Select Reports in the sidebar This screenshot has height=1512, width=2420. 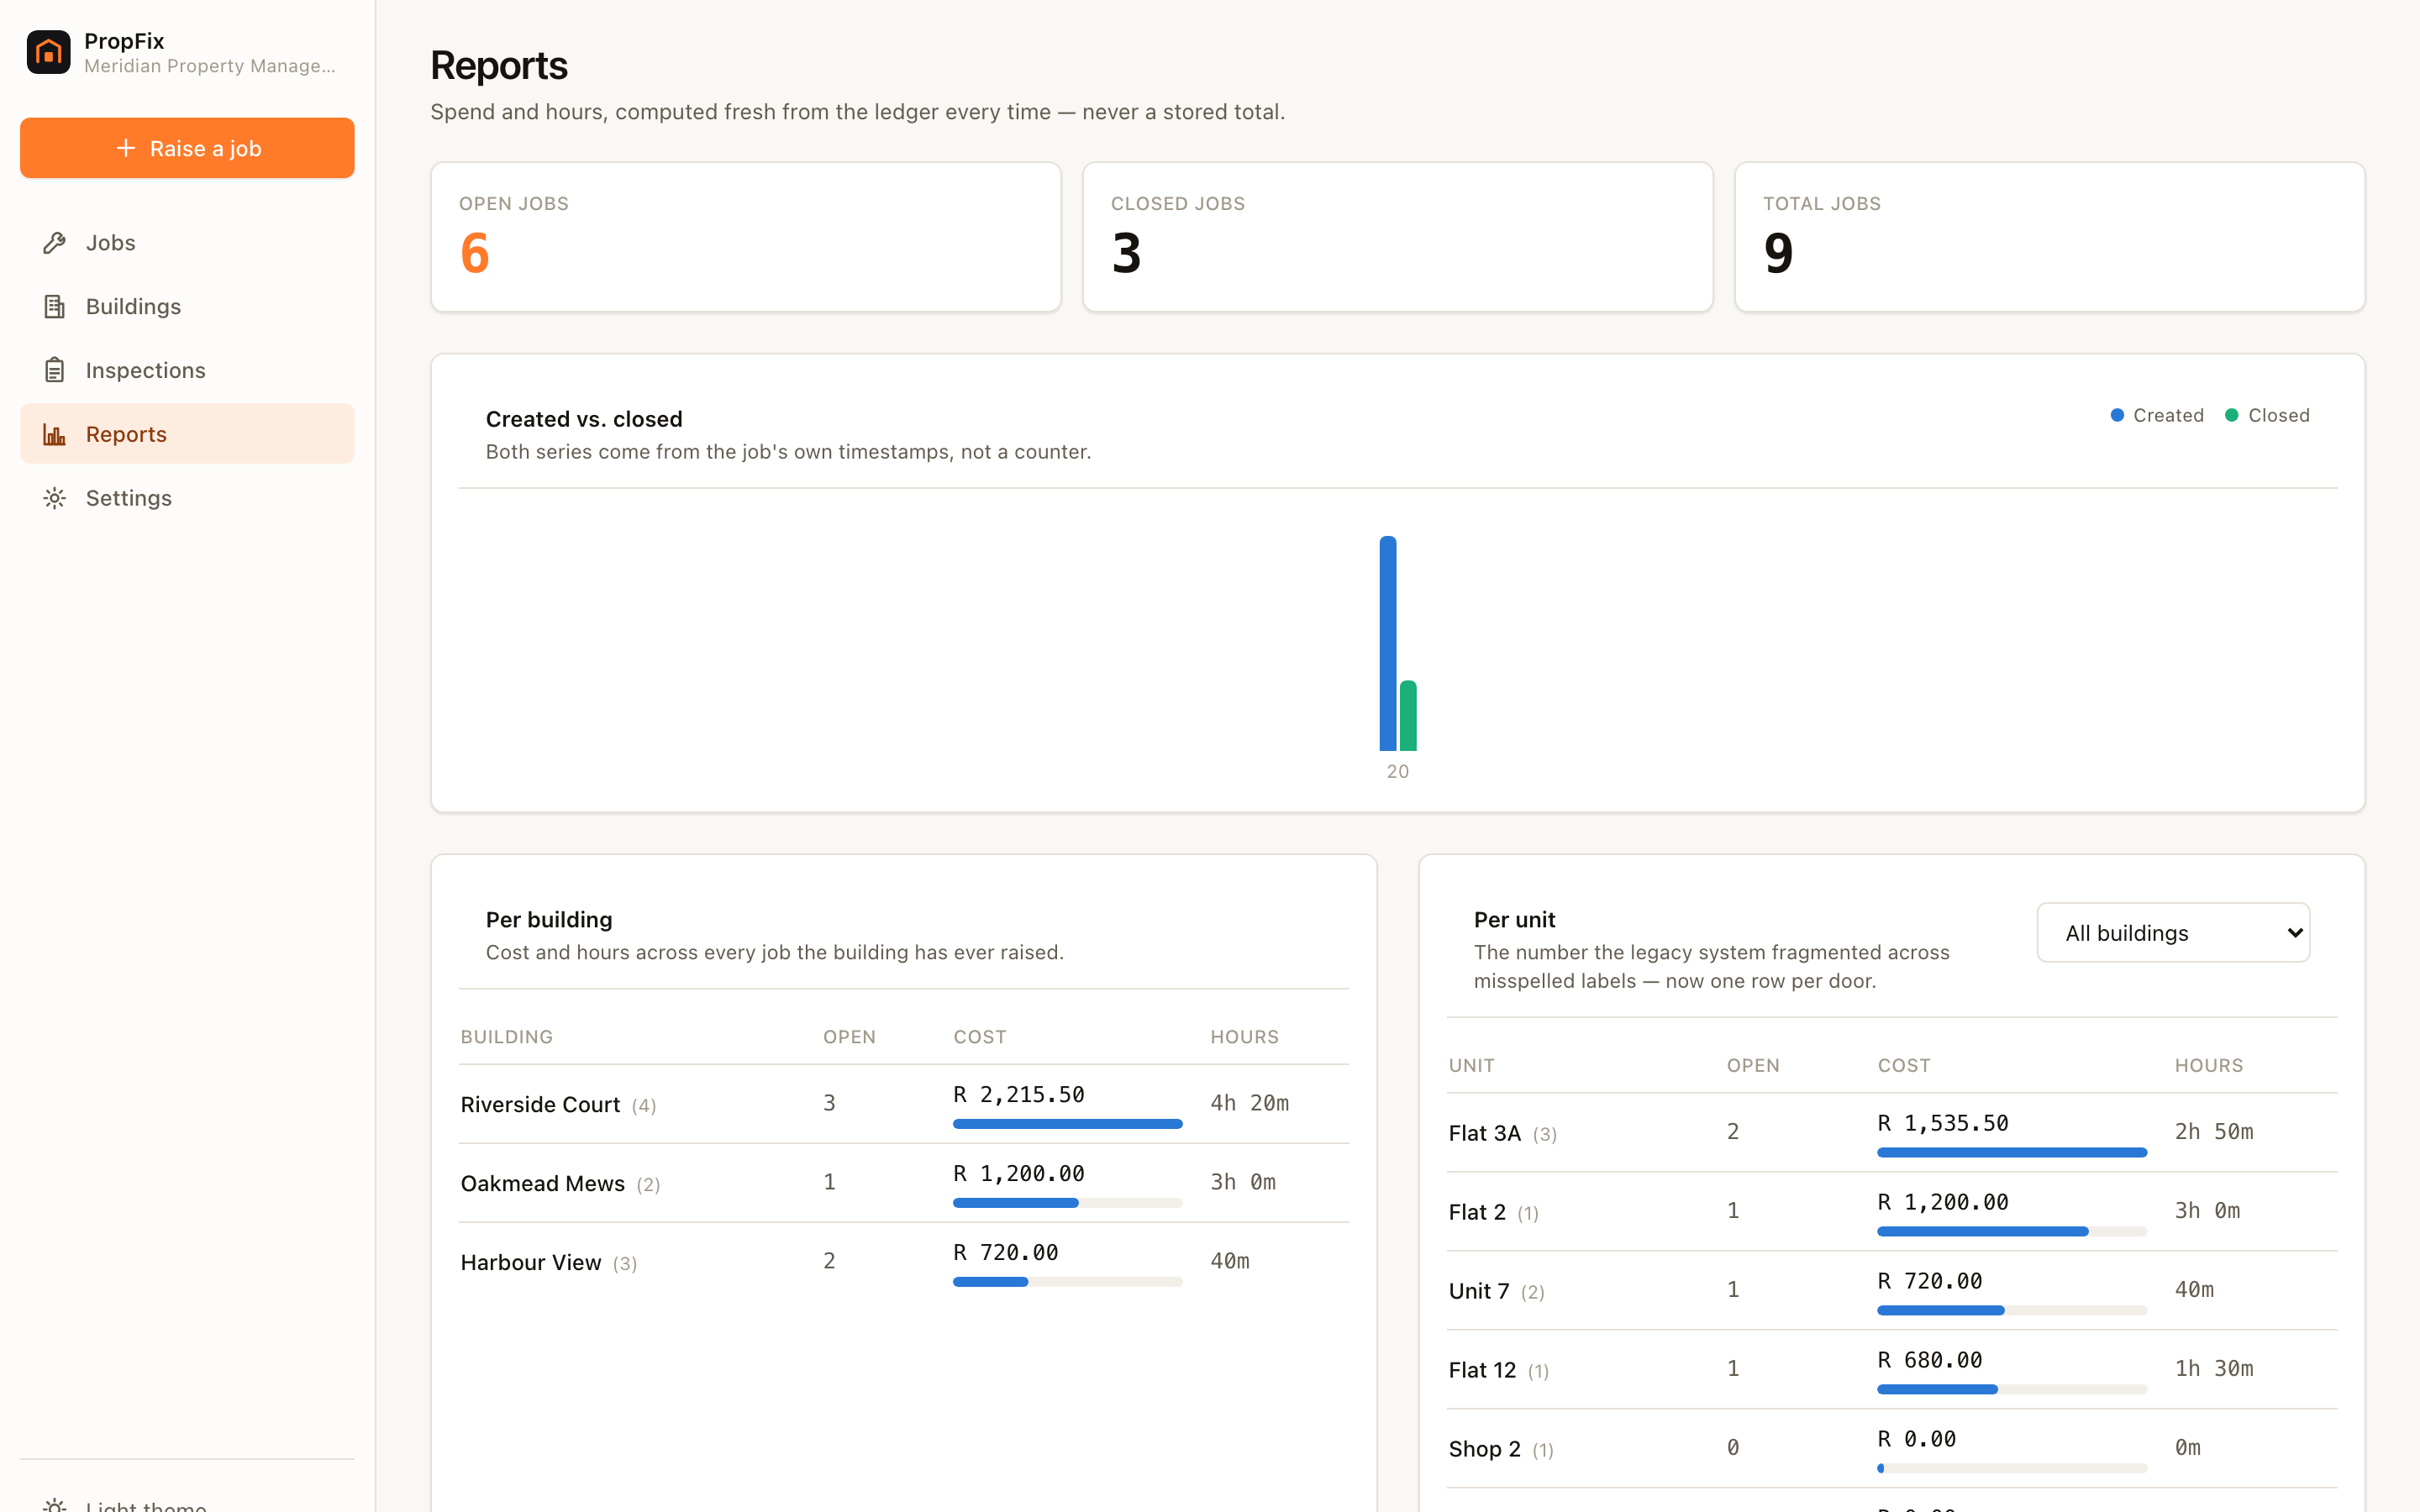(187, 434)
